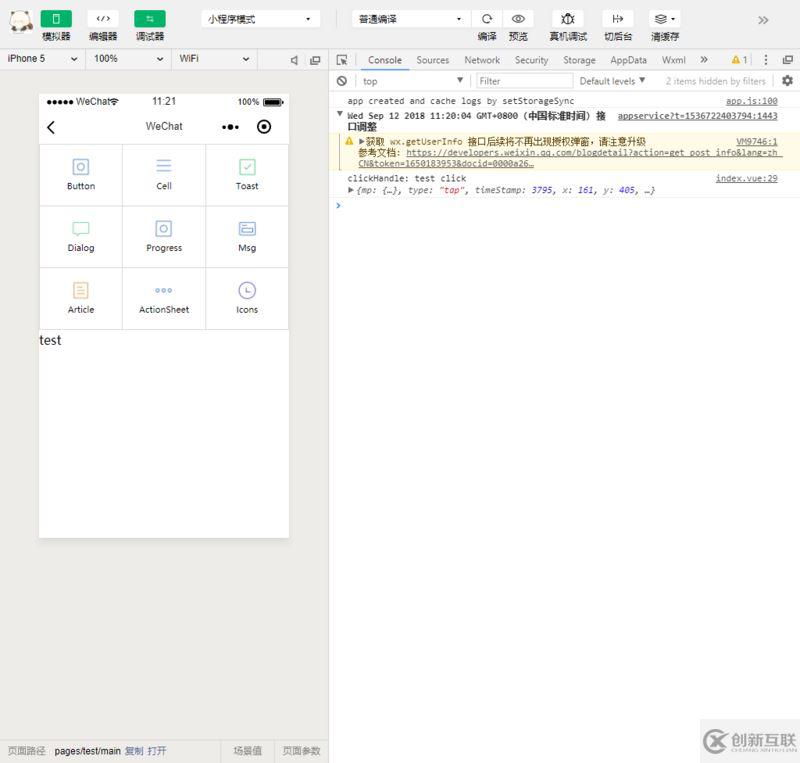Open the simulator three-dot menu
This screenshot has height=763, width=800.
click(x=231, y=127)
